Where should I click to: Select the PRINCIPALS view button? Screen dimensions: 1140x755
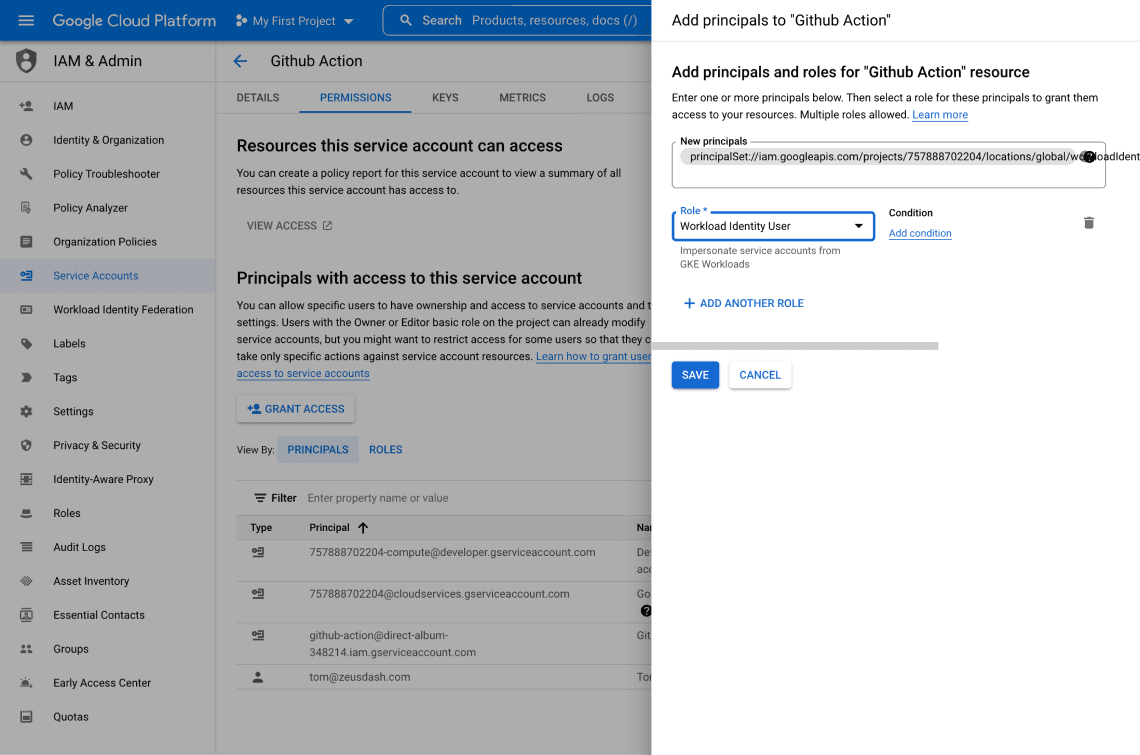(317, 449)
